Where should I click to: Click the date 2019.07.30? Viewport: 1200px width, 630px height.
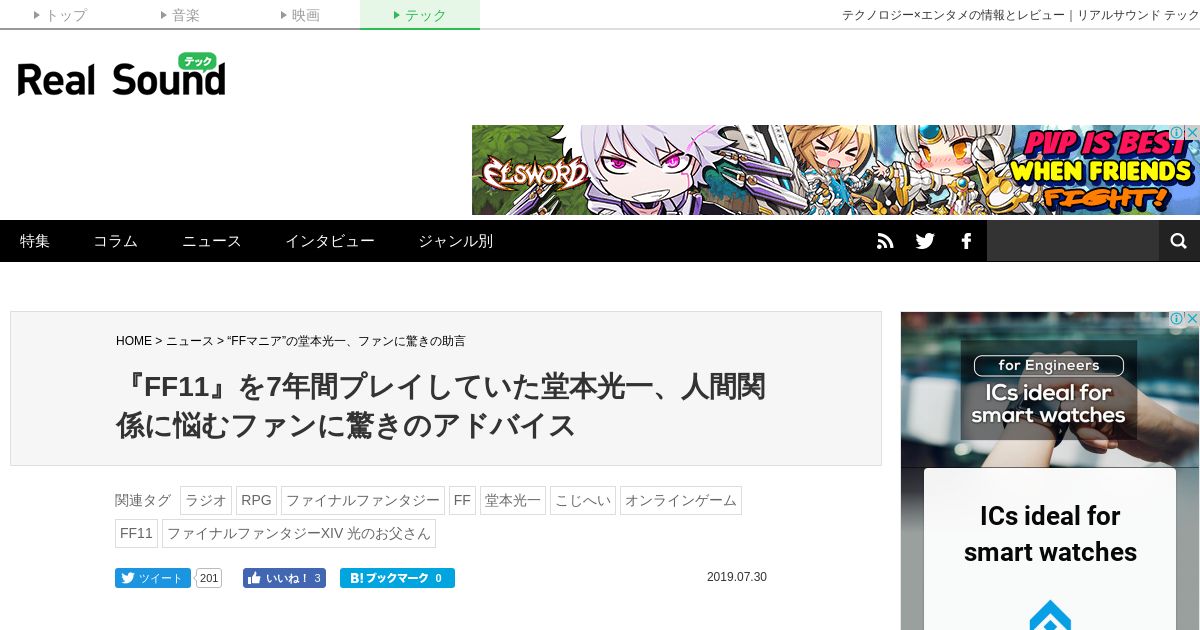pos(737,577)
